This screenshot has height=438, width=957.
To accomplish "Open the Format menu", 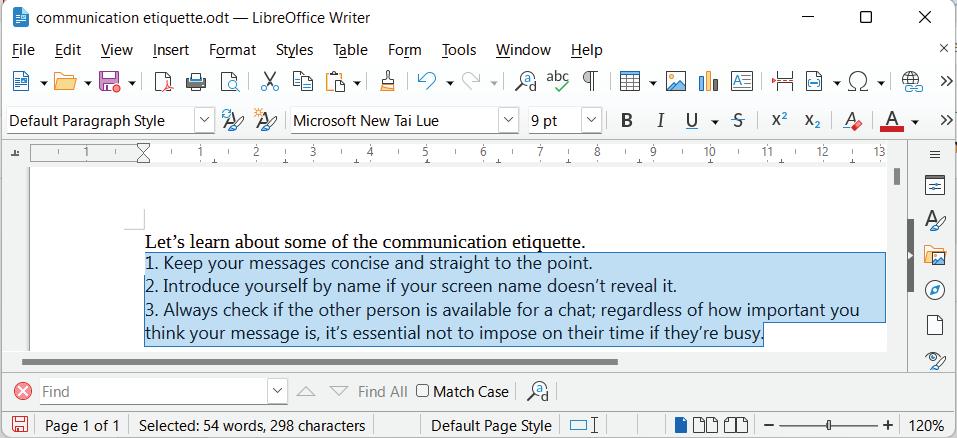I will tap(233, 49).
